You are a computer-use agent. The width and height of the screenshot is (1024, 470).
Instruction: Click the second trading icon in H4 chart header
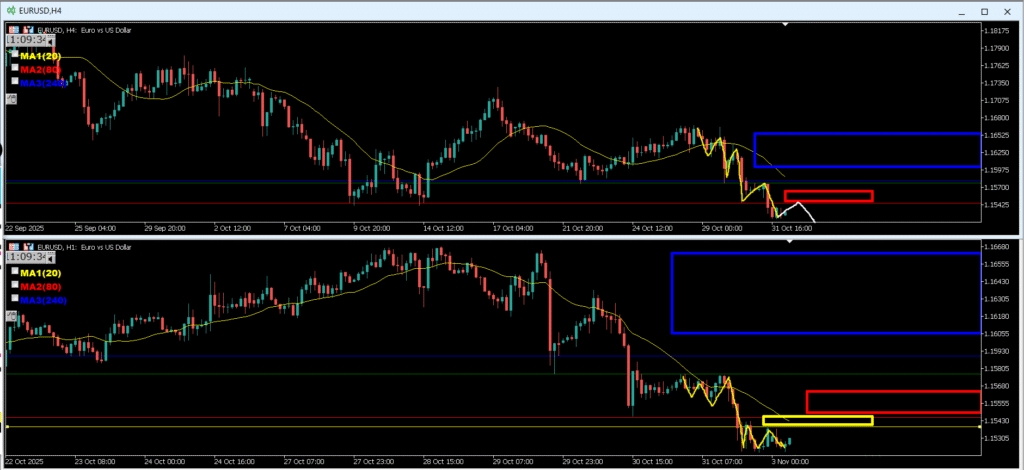[x=29, y=30]
